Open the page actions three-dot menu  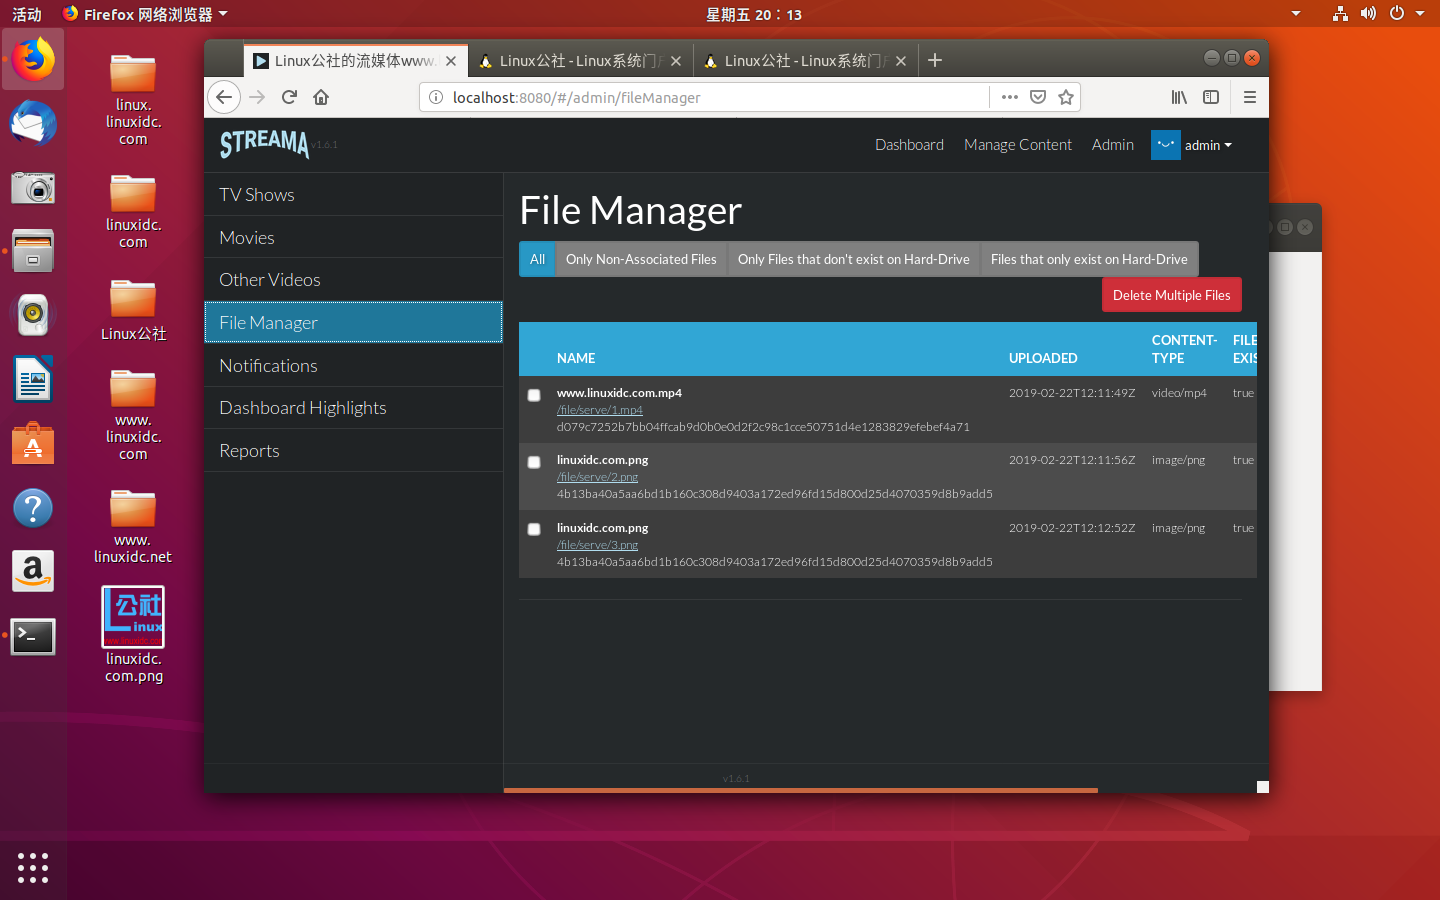click(1010, 97)
